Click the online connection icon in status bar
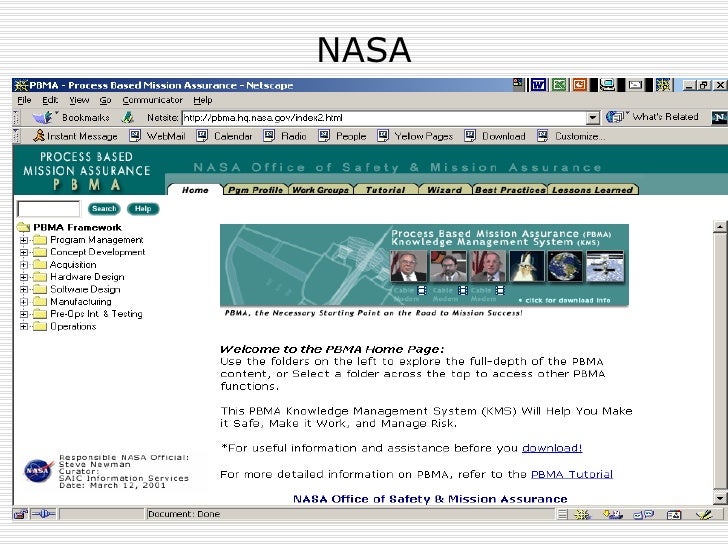The width and height of the screenshot is (728, 546). click(x=44, y=514)
